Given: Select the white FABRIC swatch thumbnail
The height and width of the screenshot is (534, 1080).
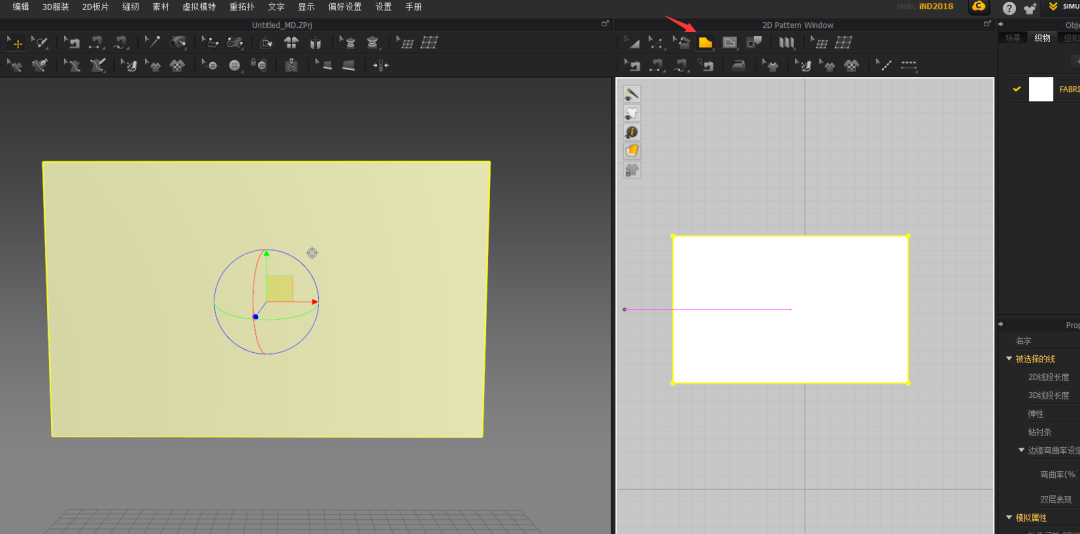Looking at the screenshot, I should pos(1041,89).
